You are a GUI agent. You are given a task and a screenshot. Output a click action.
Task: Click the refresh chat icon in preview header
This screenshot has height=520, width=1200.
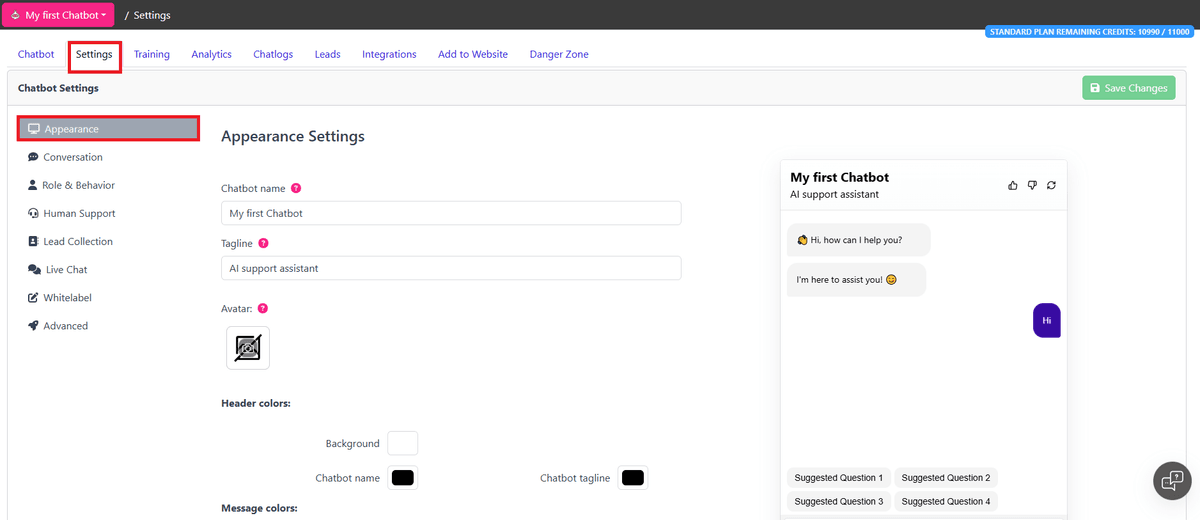point(1051,186)
